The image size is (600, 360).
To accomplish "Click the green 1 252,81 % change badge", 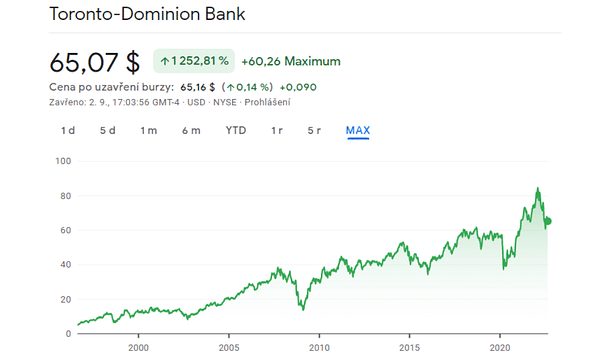I will 194,61.
